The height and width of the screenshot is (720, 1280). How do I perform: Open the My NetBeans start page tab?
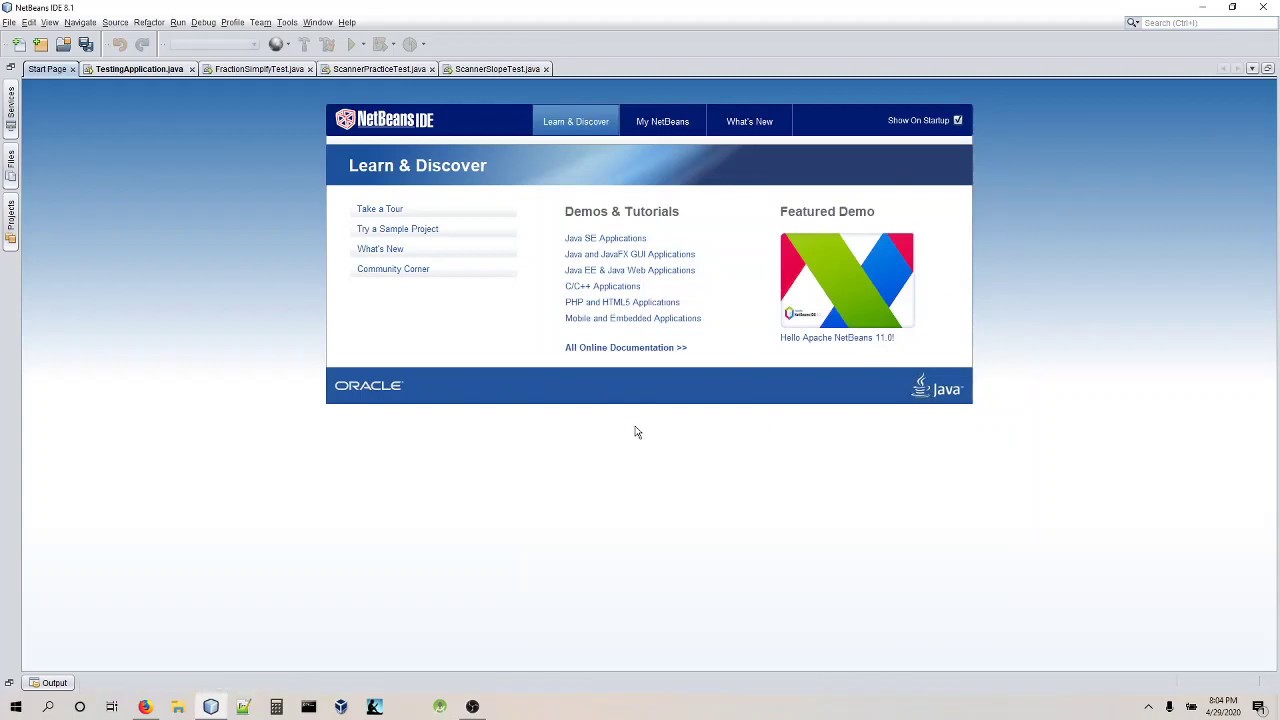coord(662,121)
